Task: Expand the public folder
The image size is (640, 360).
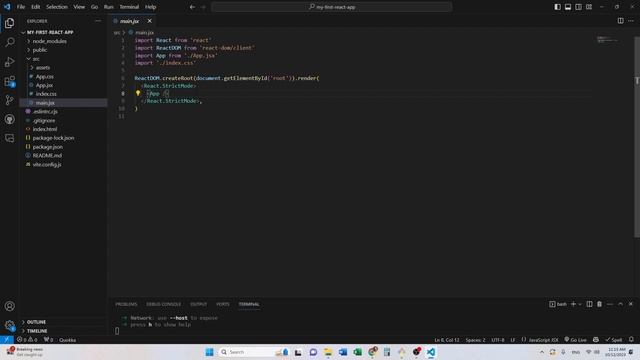Action: pyautogui.click(x=40, y=50)
